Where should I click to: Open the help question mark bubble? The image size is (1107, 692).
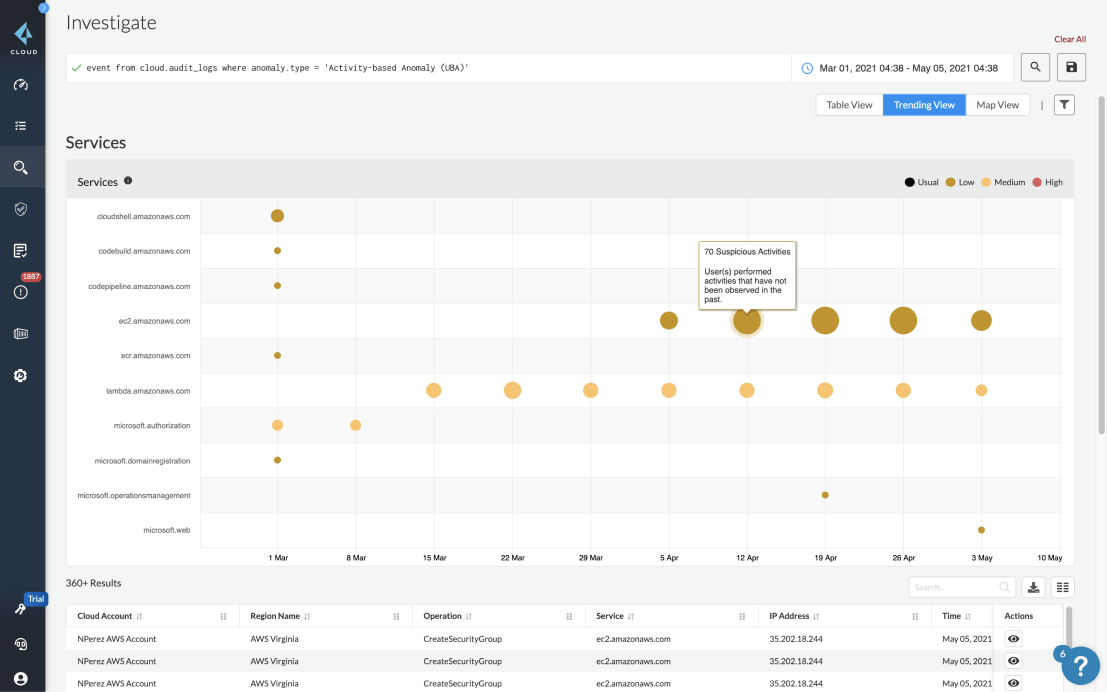click(1080, 665)
